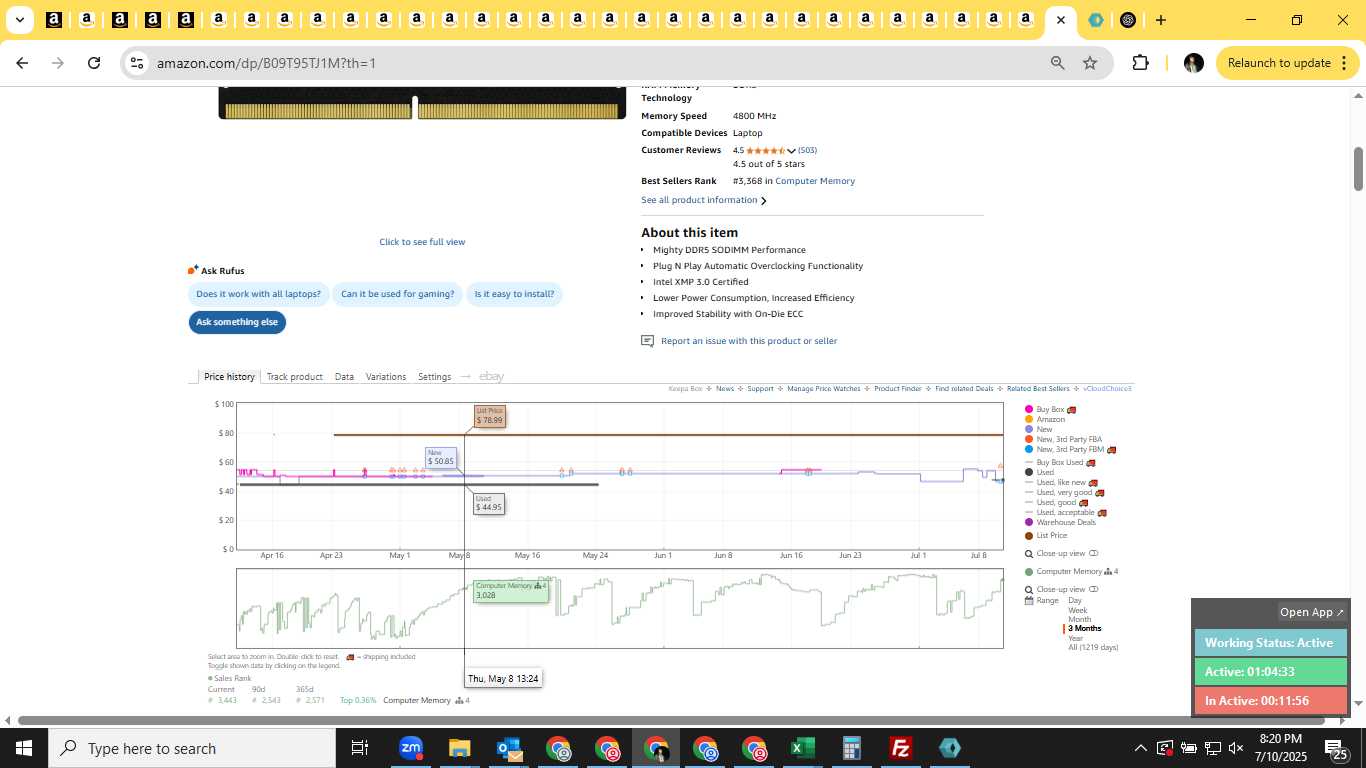Open a new browser tab
Viewport: 1366px width, 768px height.
click(x=1160, y=20)
